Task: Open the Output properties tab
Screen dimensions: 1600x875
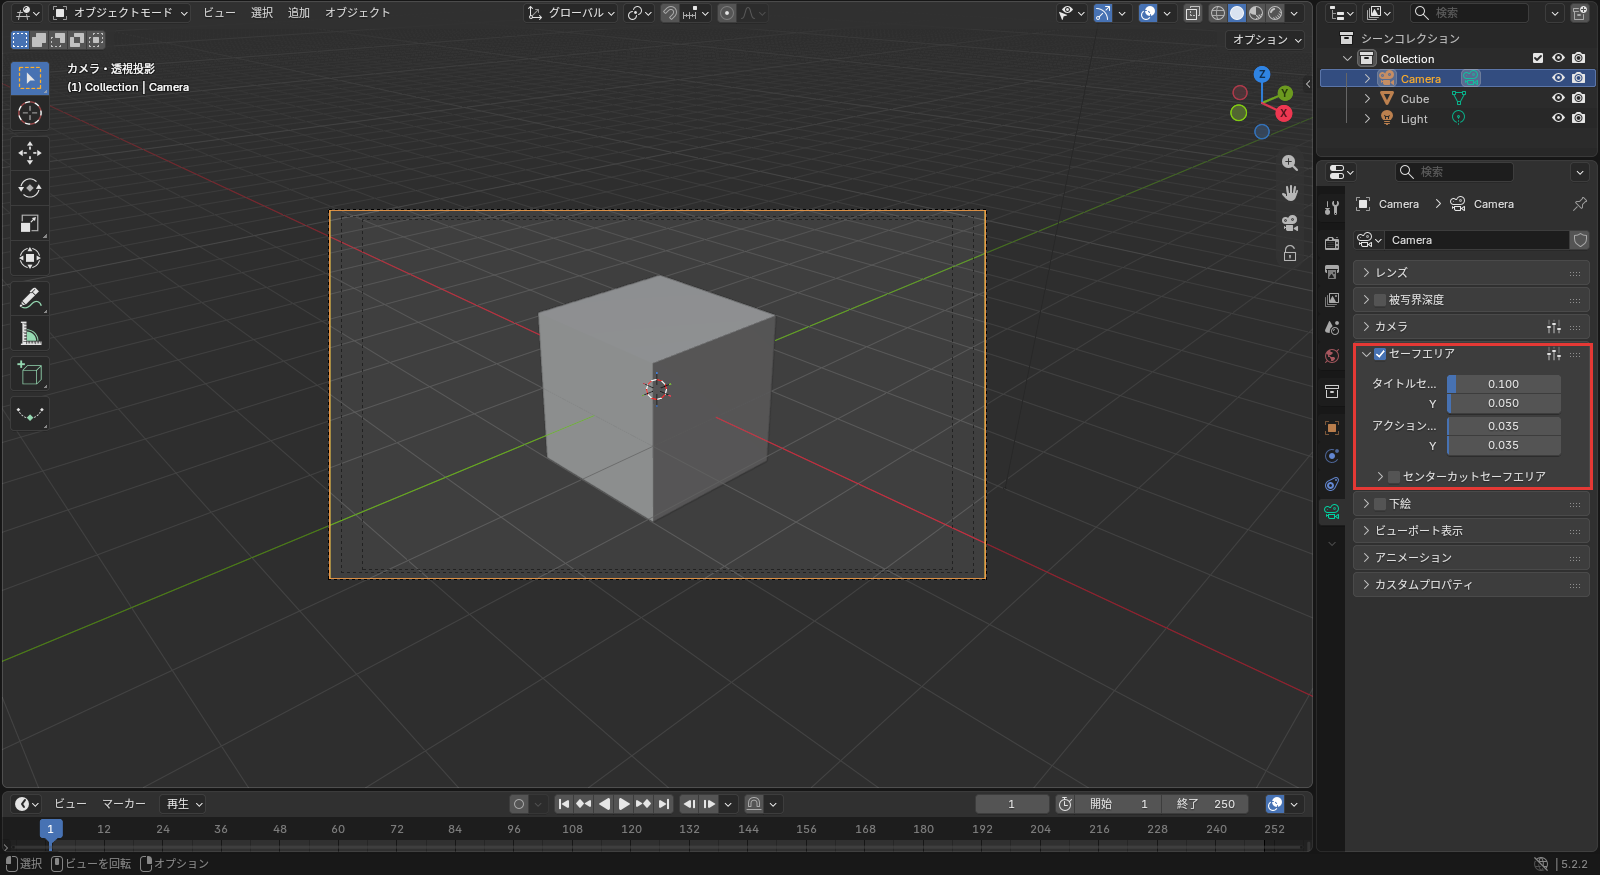Action: coord(1332,272)
